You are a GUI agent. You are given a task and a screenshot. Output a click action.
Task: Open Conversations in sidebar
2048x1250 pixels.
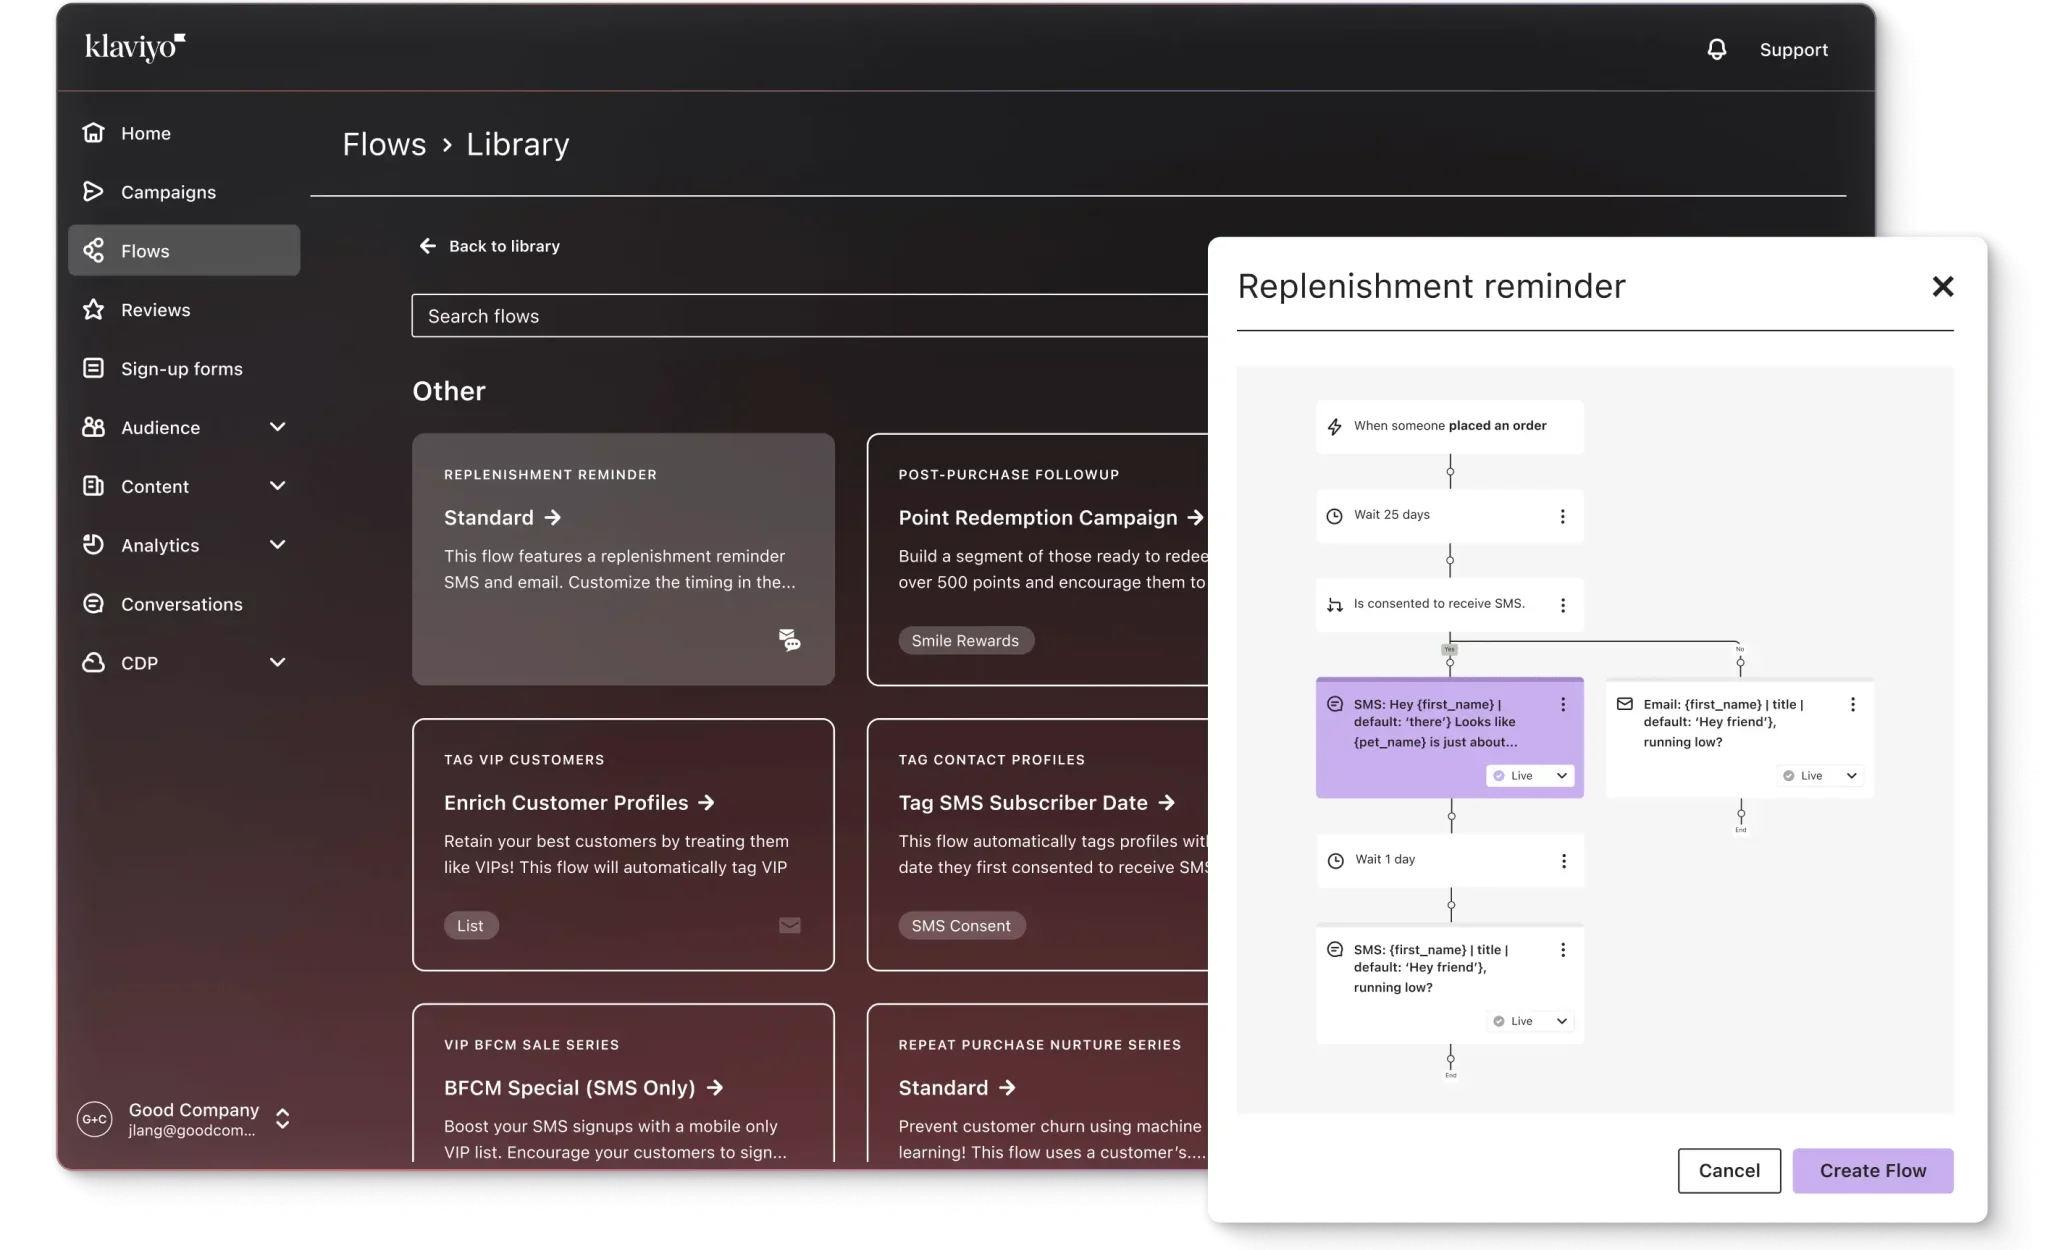pos(184,603)
